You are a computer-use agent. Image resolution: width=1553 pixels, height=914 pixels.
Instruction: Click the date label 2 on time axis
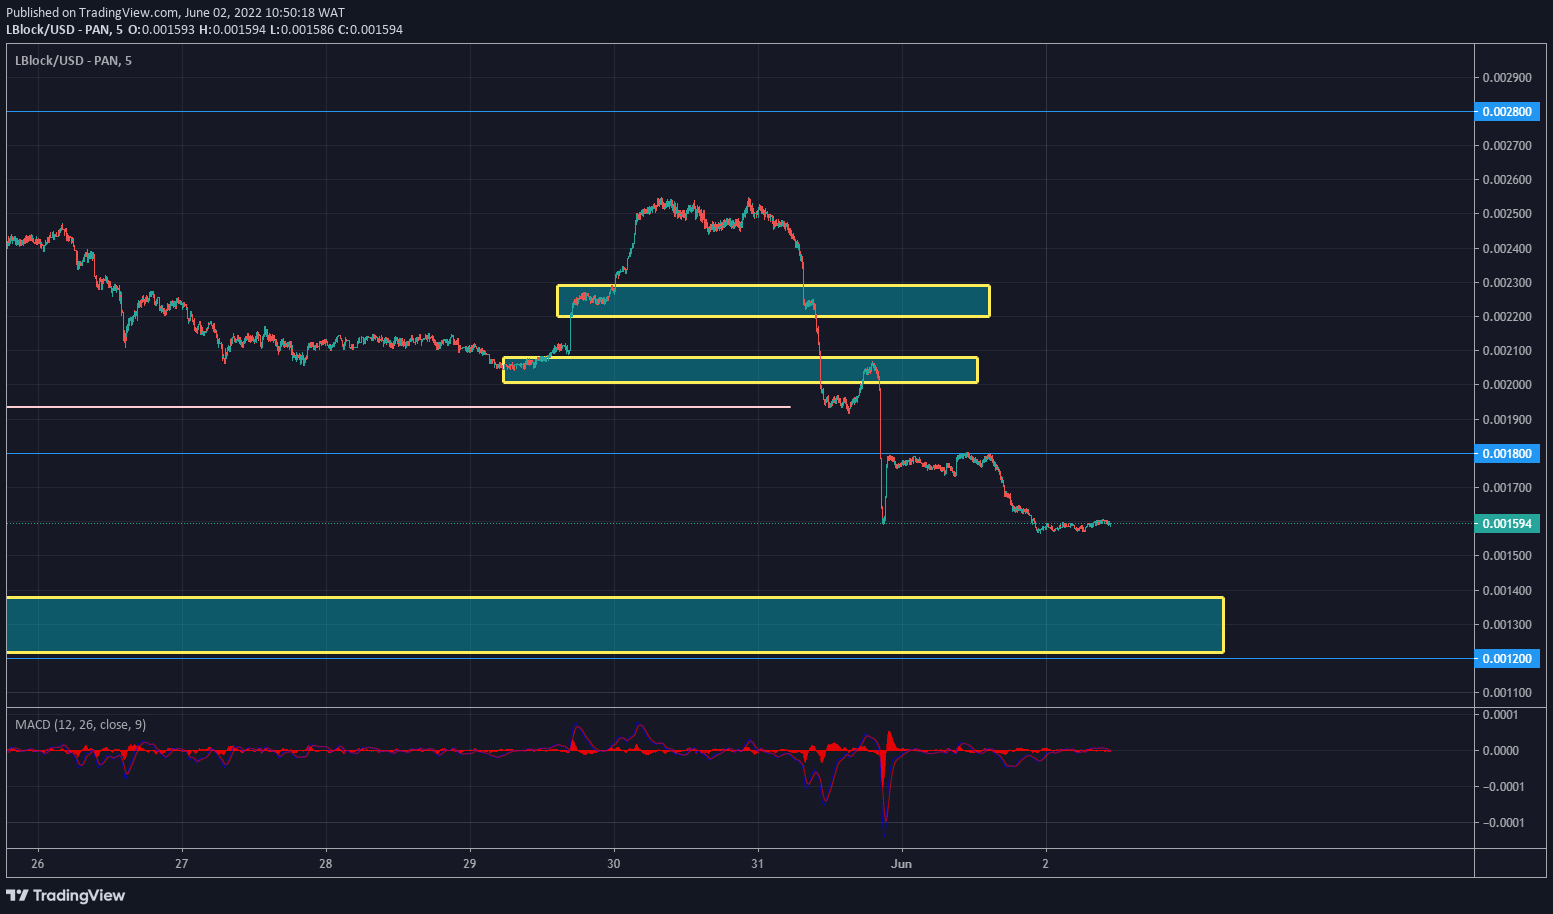[1046, 864]
